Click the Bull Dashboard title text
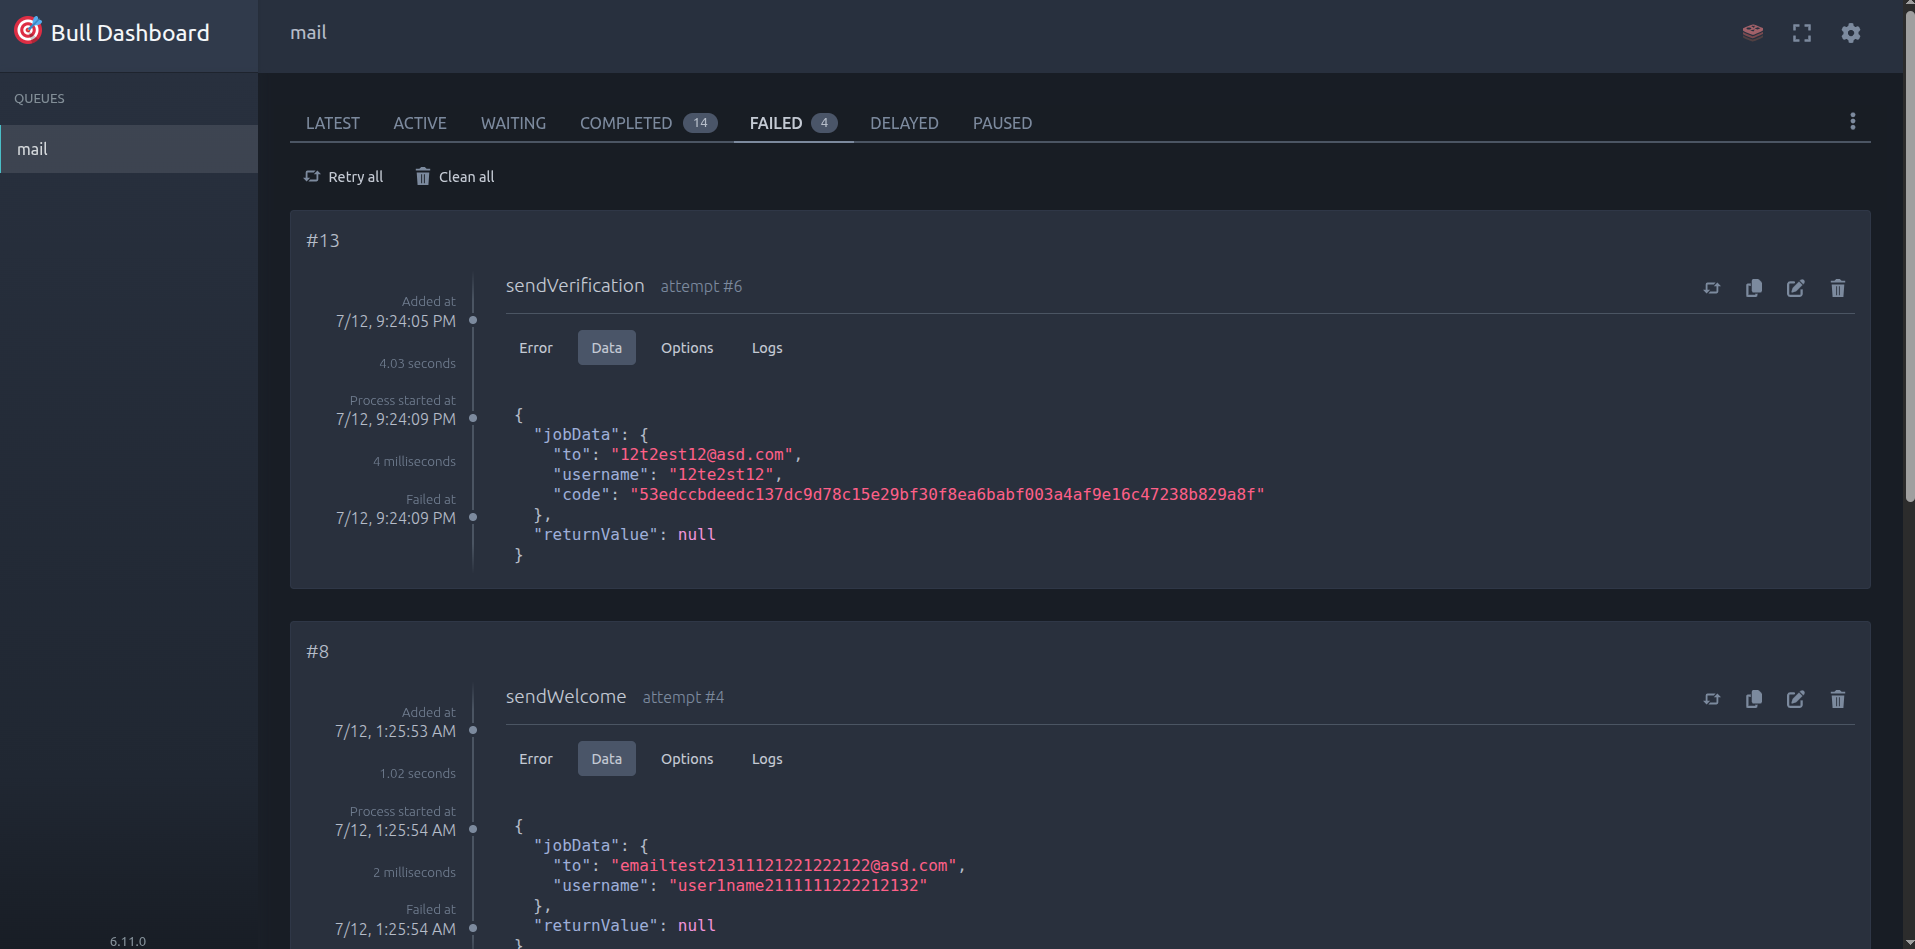The width and height of the screenshot is (1915, 949). point(130,33)
